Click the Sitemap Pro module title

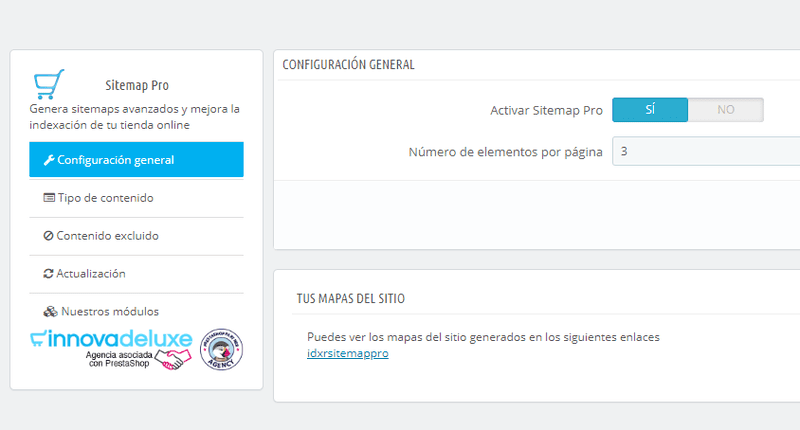pos(137,86)
